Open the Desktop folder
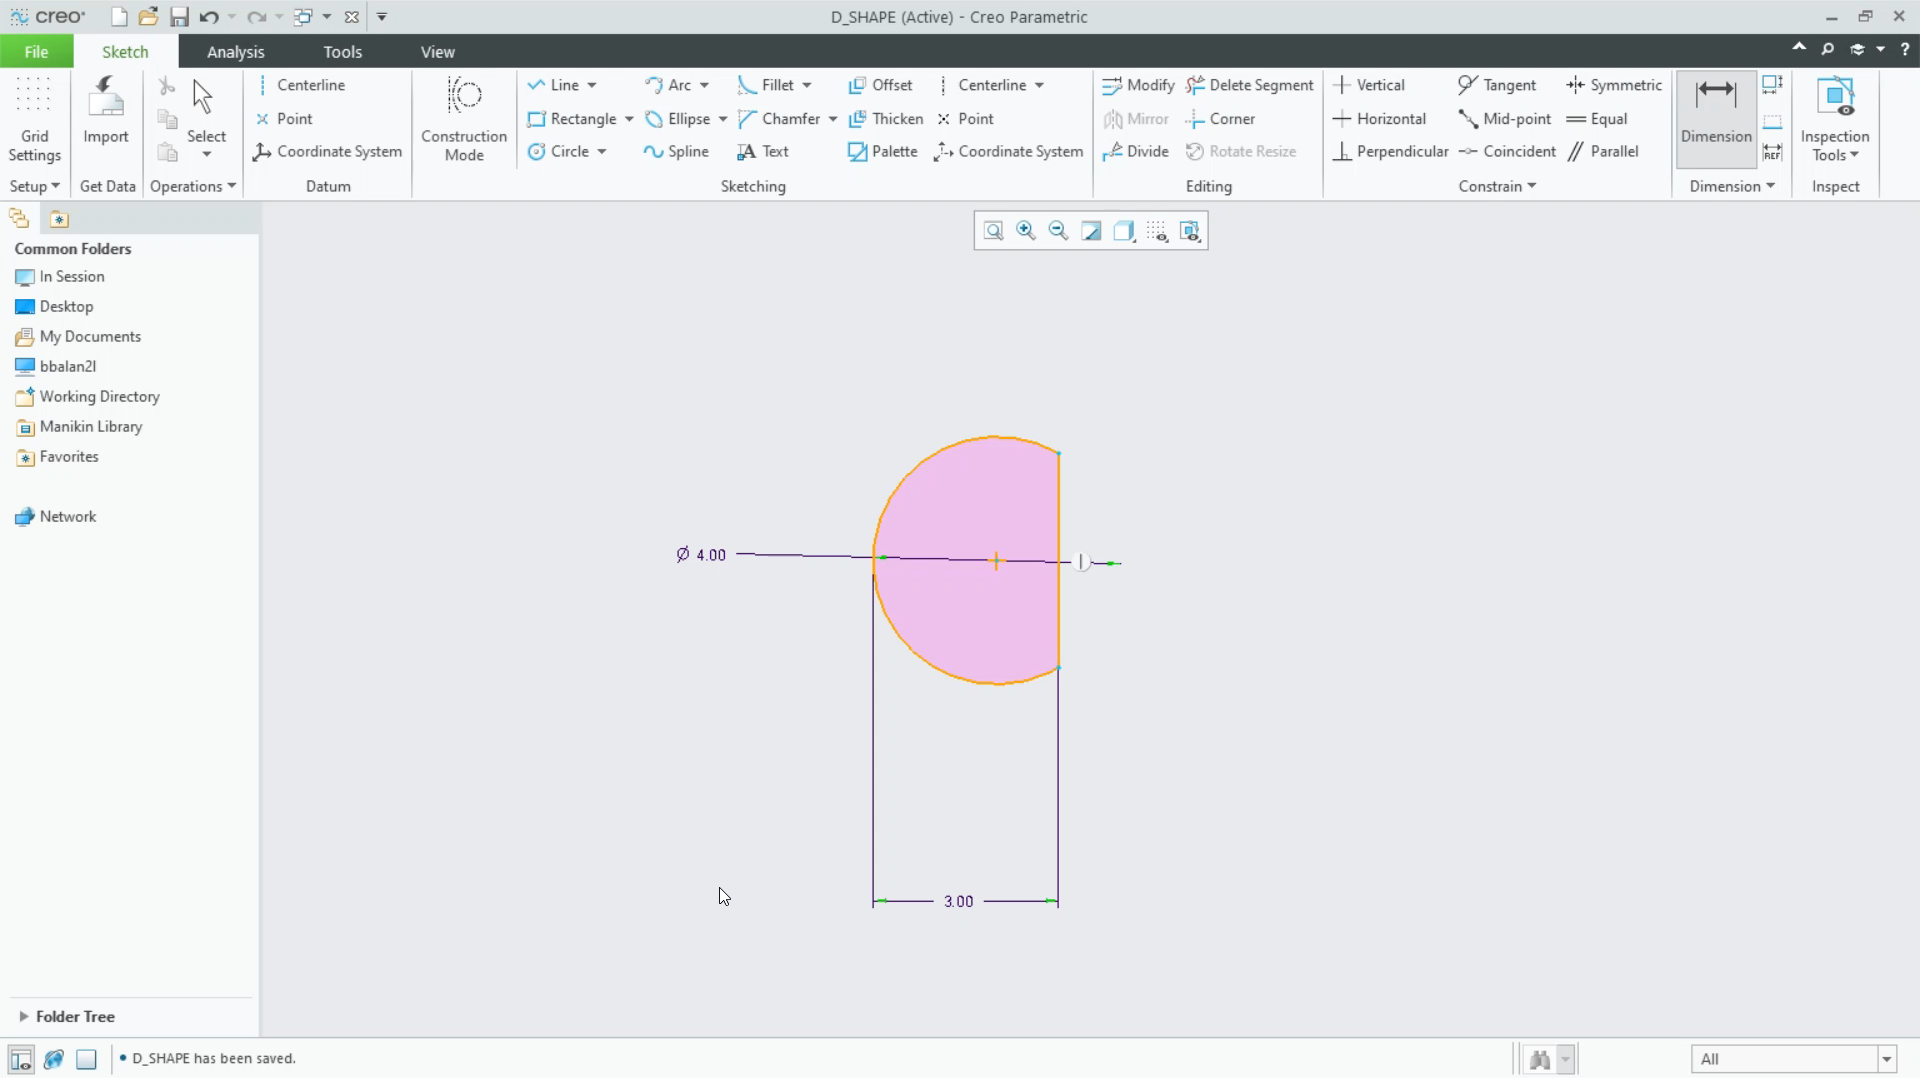The image size is (1920, 1078). (55, 306)
